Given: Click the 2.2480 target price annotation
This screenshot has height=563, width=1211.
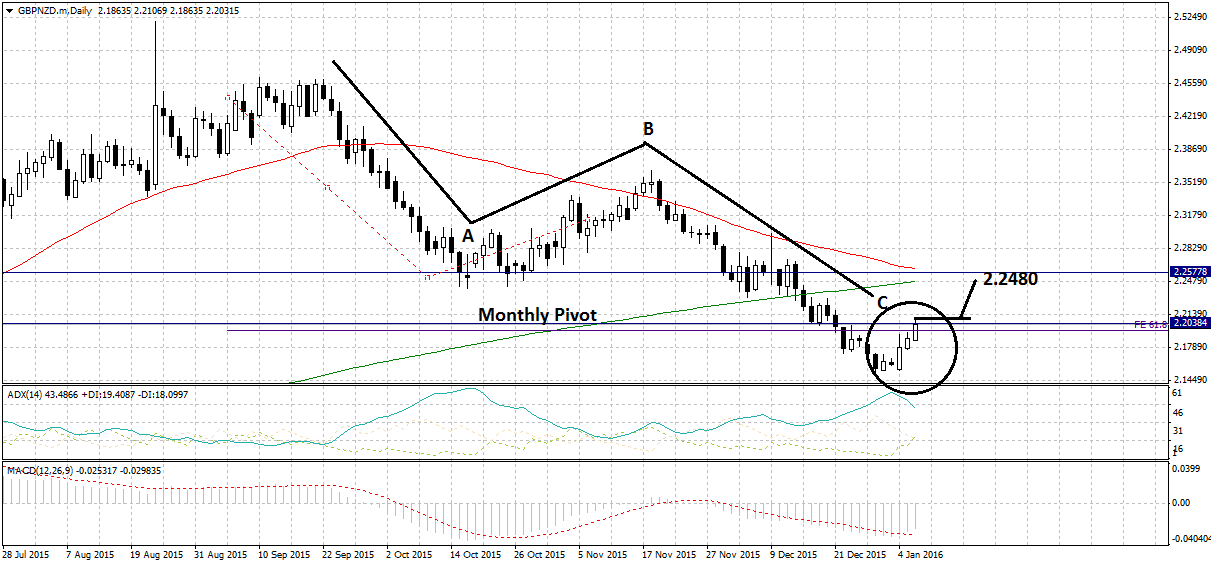Looking at the screenshot, I should 1010,280.
